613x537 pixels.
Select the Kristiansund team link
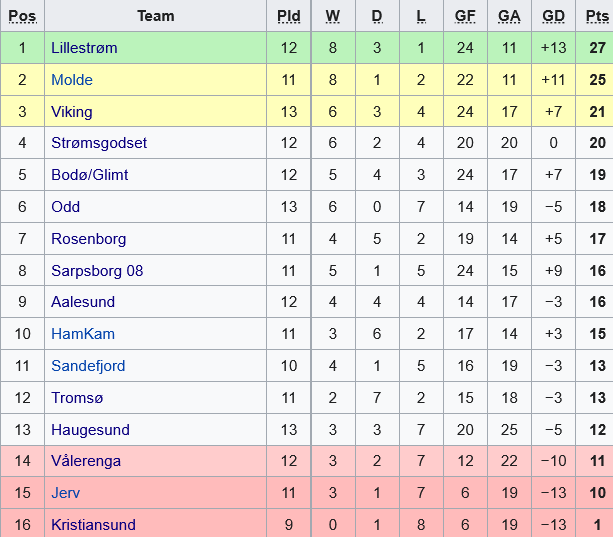click(93, 525)
